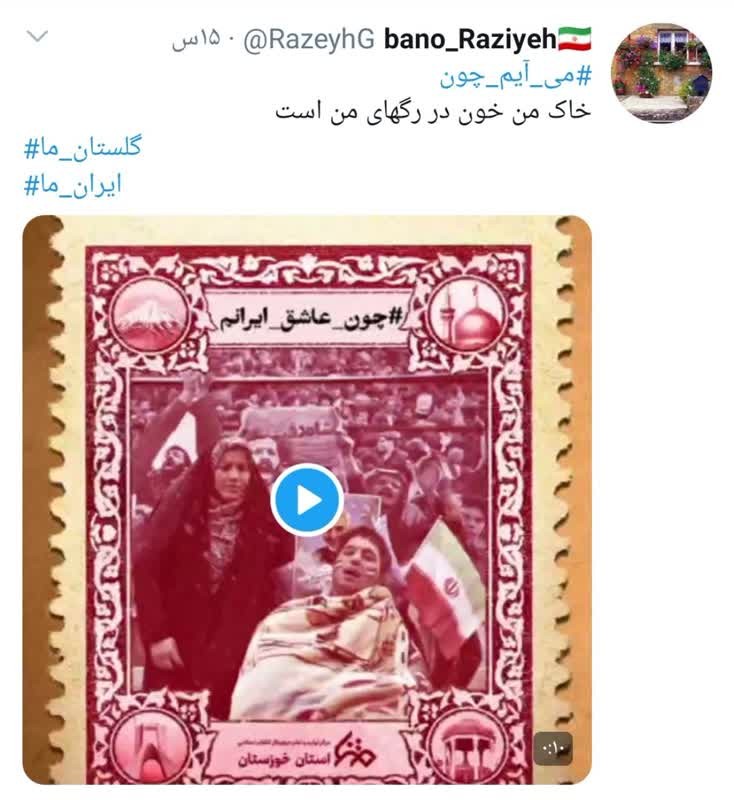This screenshot has height=800, width=734.
Task: Click the Iran flag emoji beside the name
Action: click(575, 39)
